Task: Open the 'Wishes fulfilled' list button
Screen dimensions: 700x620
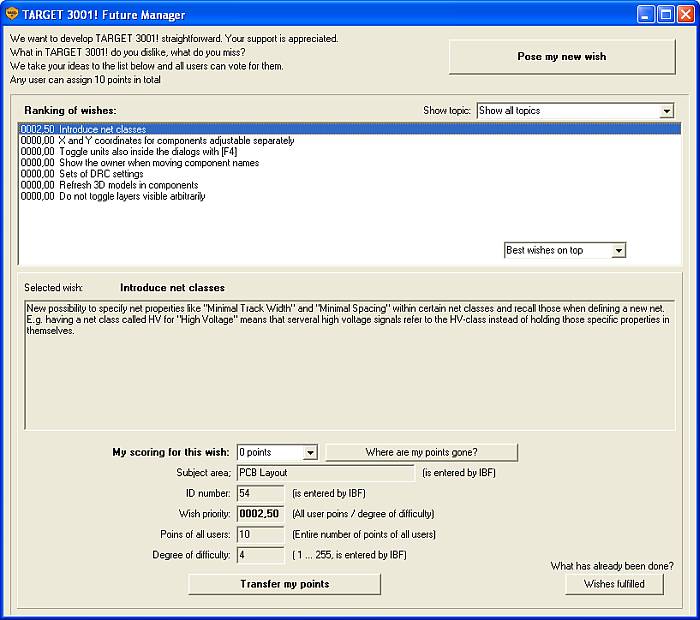Action: tap(614, 584)
